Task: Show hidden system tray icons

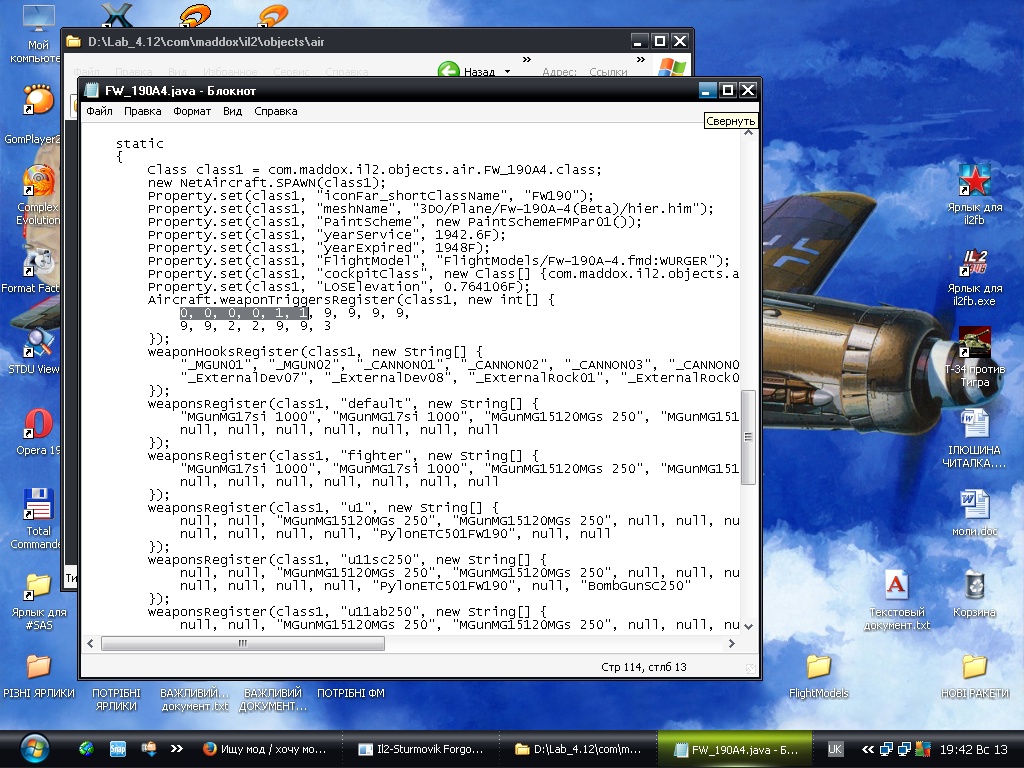Action: tap(868, 748)
